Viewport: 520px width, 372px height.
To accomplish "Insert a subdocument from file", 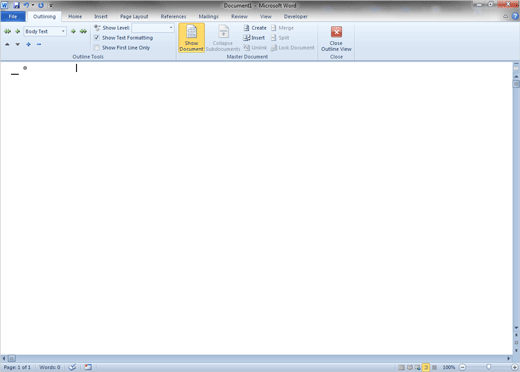I will click(254, 38).
